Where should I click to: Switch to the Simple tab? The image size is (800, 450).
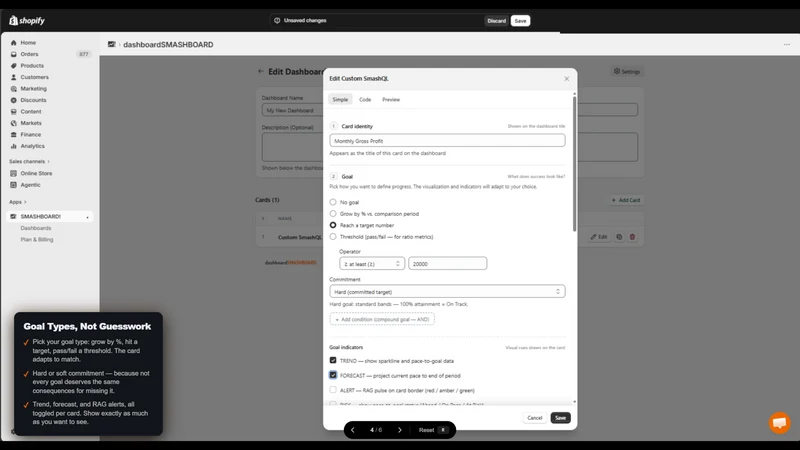click(340, 99)
